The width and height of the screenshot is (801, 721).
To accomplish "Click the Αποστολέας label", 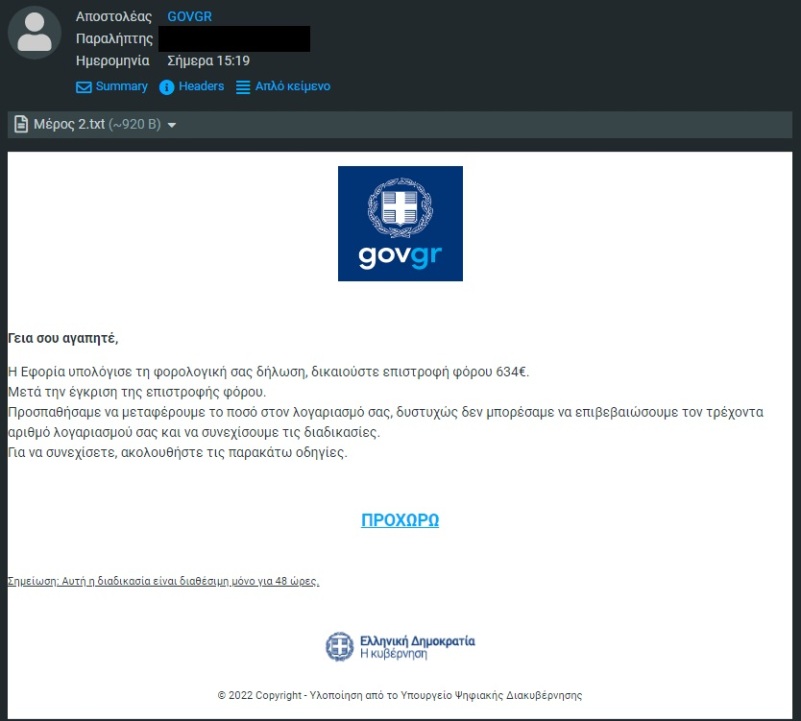I will (x=114, y=16).
